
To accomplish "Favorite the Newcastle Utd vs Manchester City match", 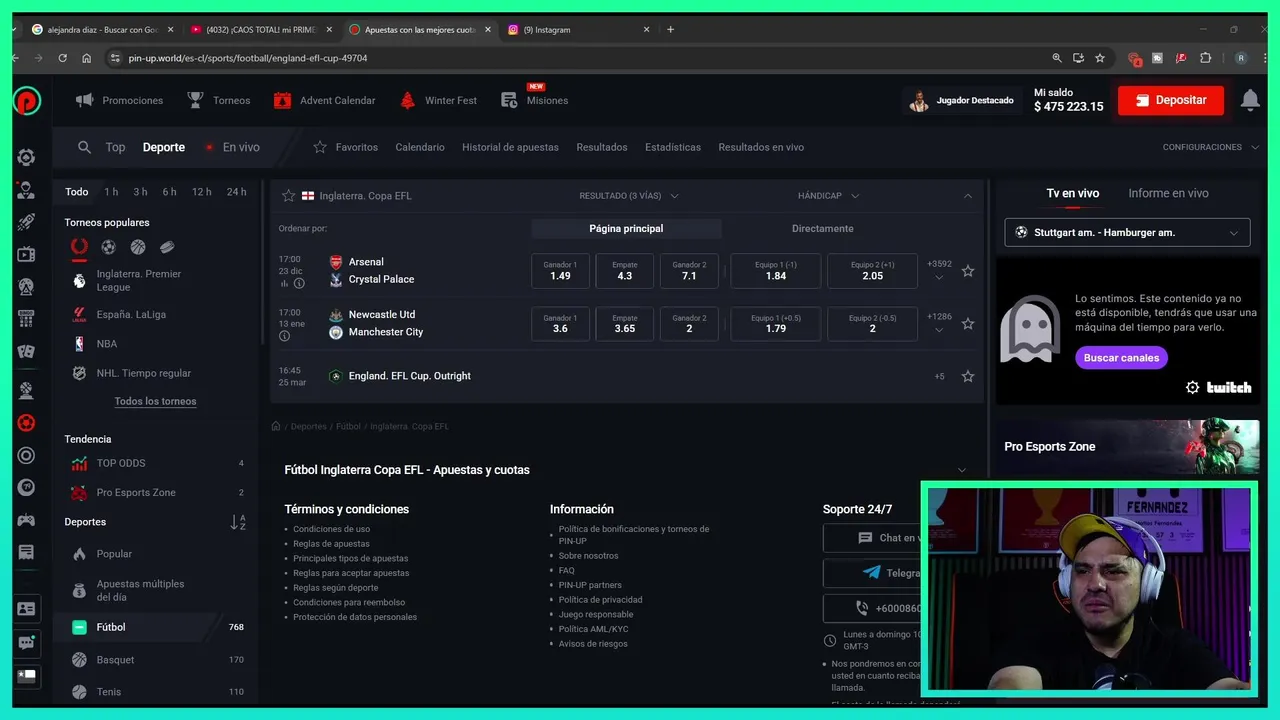I will [x=968, y=324].
